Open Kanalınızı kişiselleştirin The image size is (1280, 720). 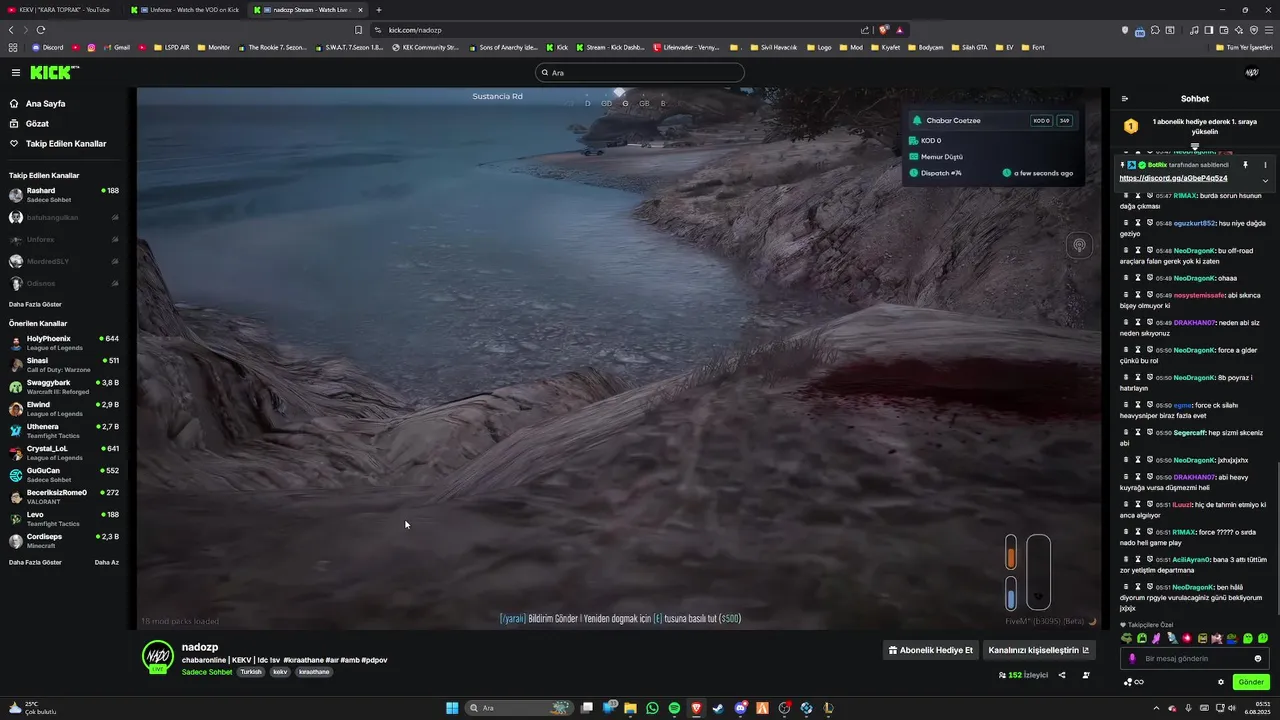coord(1039,650)
